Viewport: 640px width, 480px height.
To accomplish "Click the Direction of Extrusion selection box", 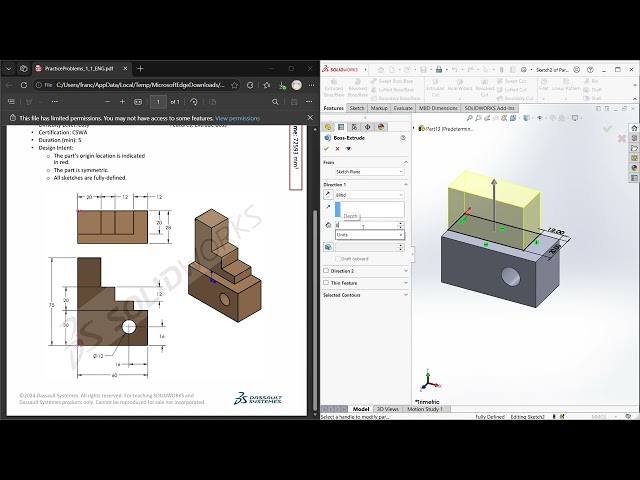I will 370,209.
